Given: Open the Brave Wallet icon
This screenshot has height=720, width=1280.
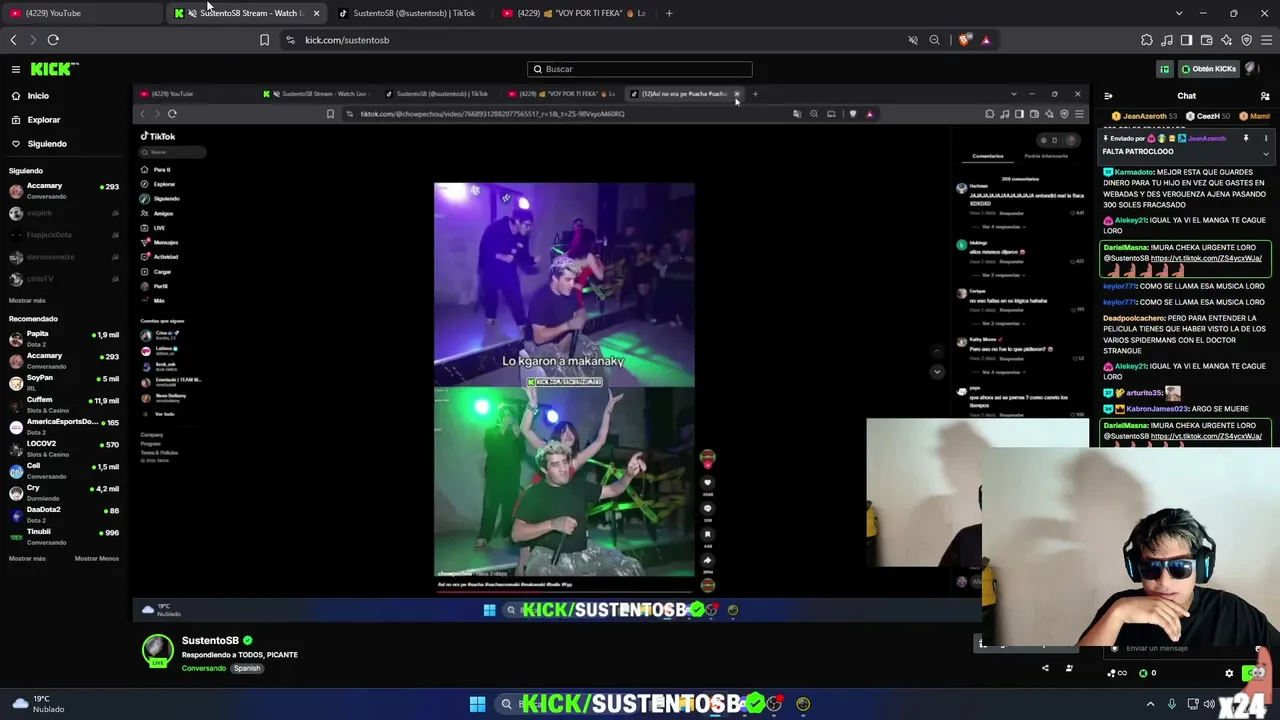Looking at the screenshot, I should (x=1207, y=40).
